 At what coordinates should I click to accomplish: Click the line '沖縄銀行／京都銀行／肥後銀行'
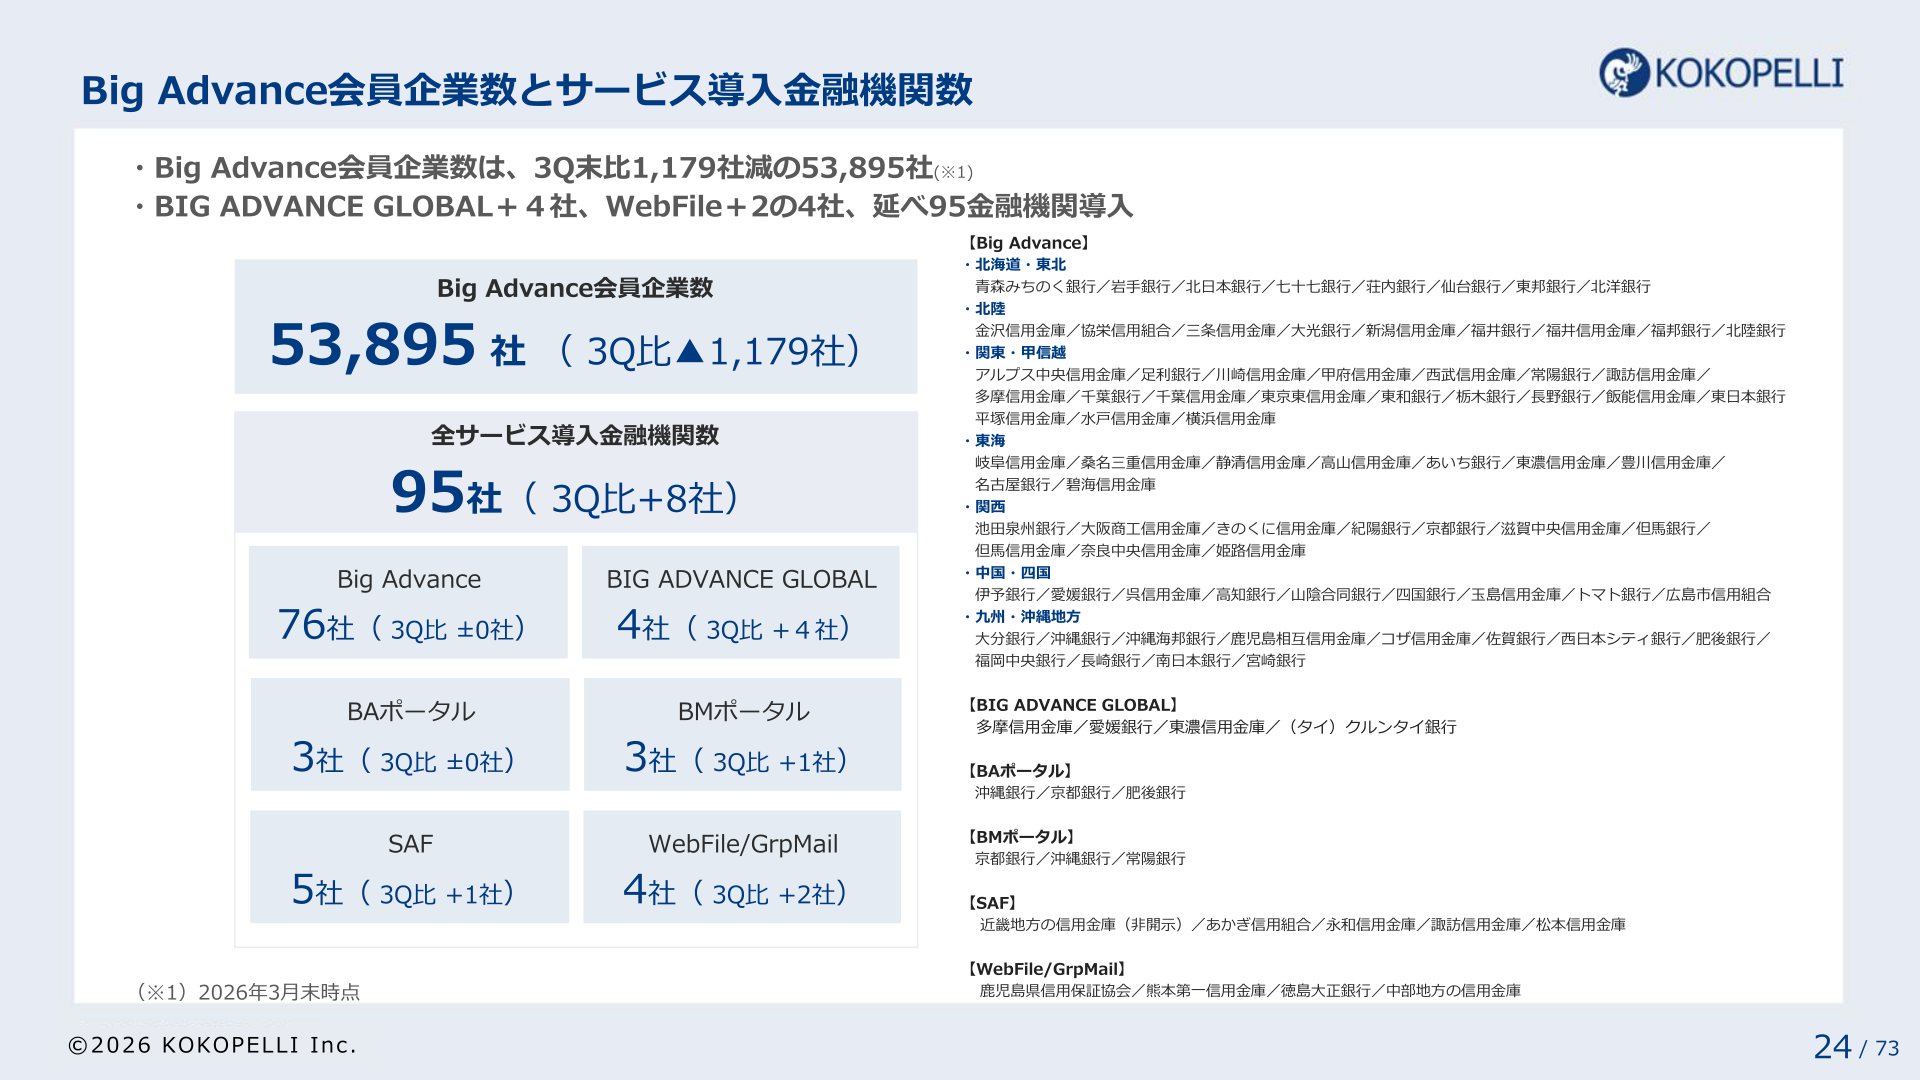(1080, 793)
